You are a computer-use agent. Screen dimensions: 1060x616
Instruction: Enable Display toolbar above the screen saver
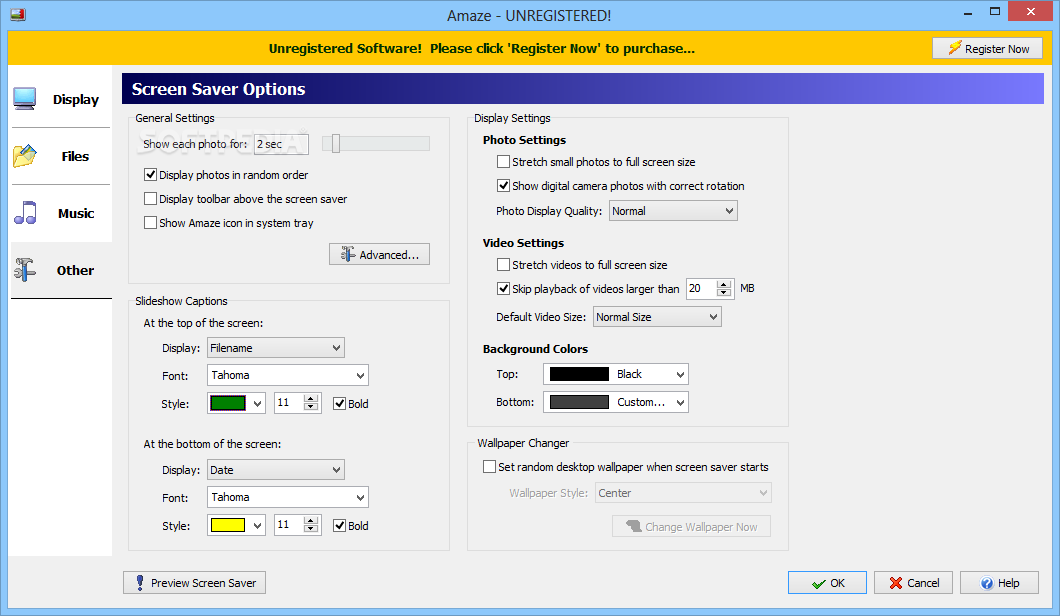(x=151, y=199)
